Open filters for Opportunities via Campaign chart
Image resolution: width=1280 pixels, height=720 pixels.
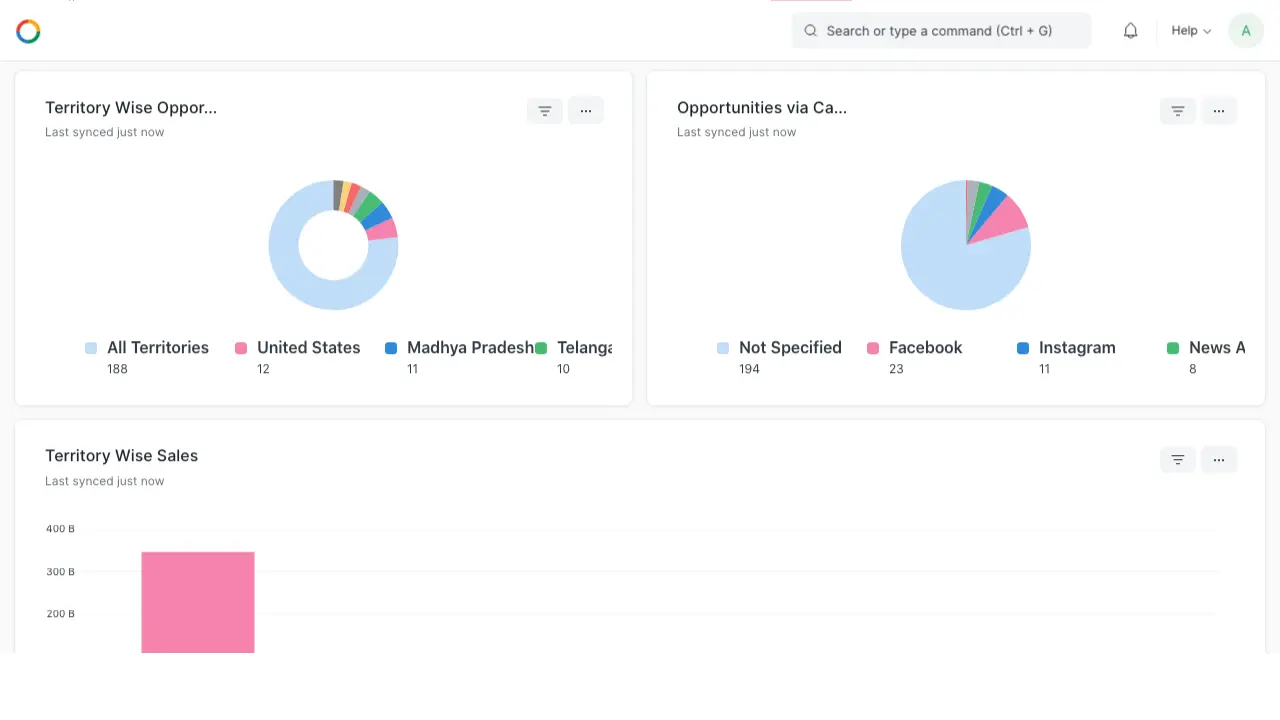click(x=1177, y=110)
